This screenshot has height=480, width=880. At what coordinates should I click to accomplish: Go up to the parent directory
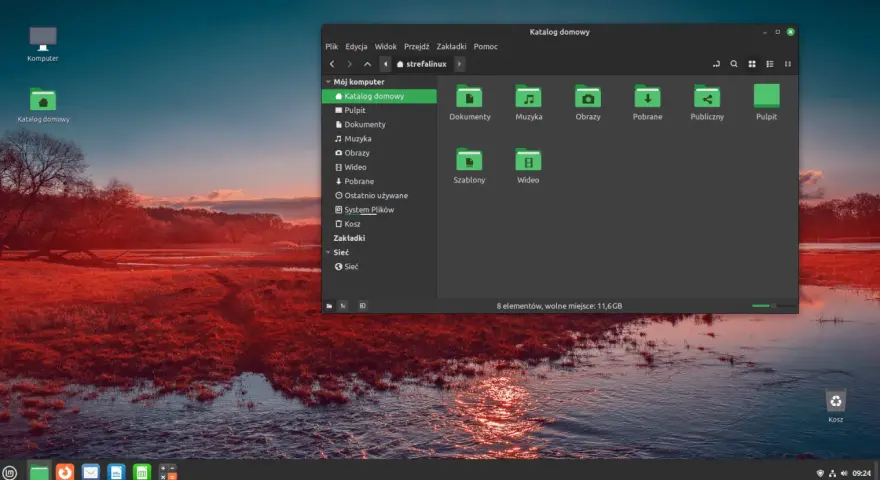pyautogui.click(x=367, y=64)
